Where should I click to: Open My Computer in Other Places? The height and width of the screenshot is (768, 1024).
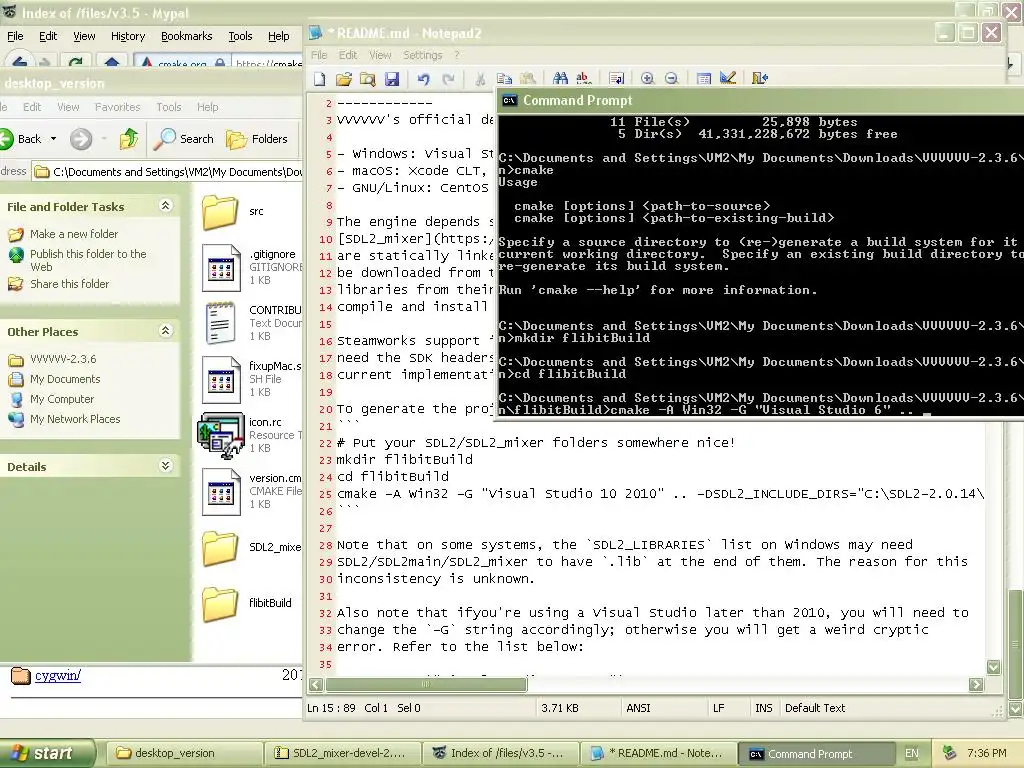coord(62,399)
